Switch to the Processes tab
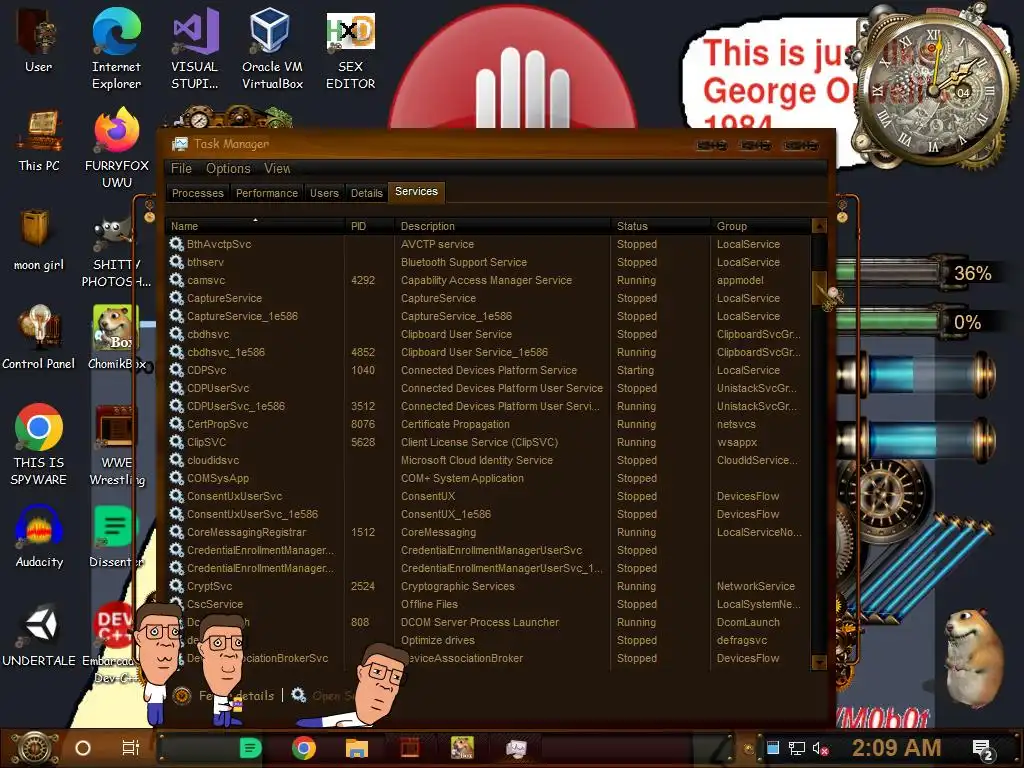Screen dimensions: 1024x768 [x=197, y=193]
